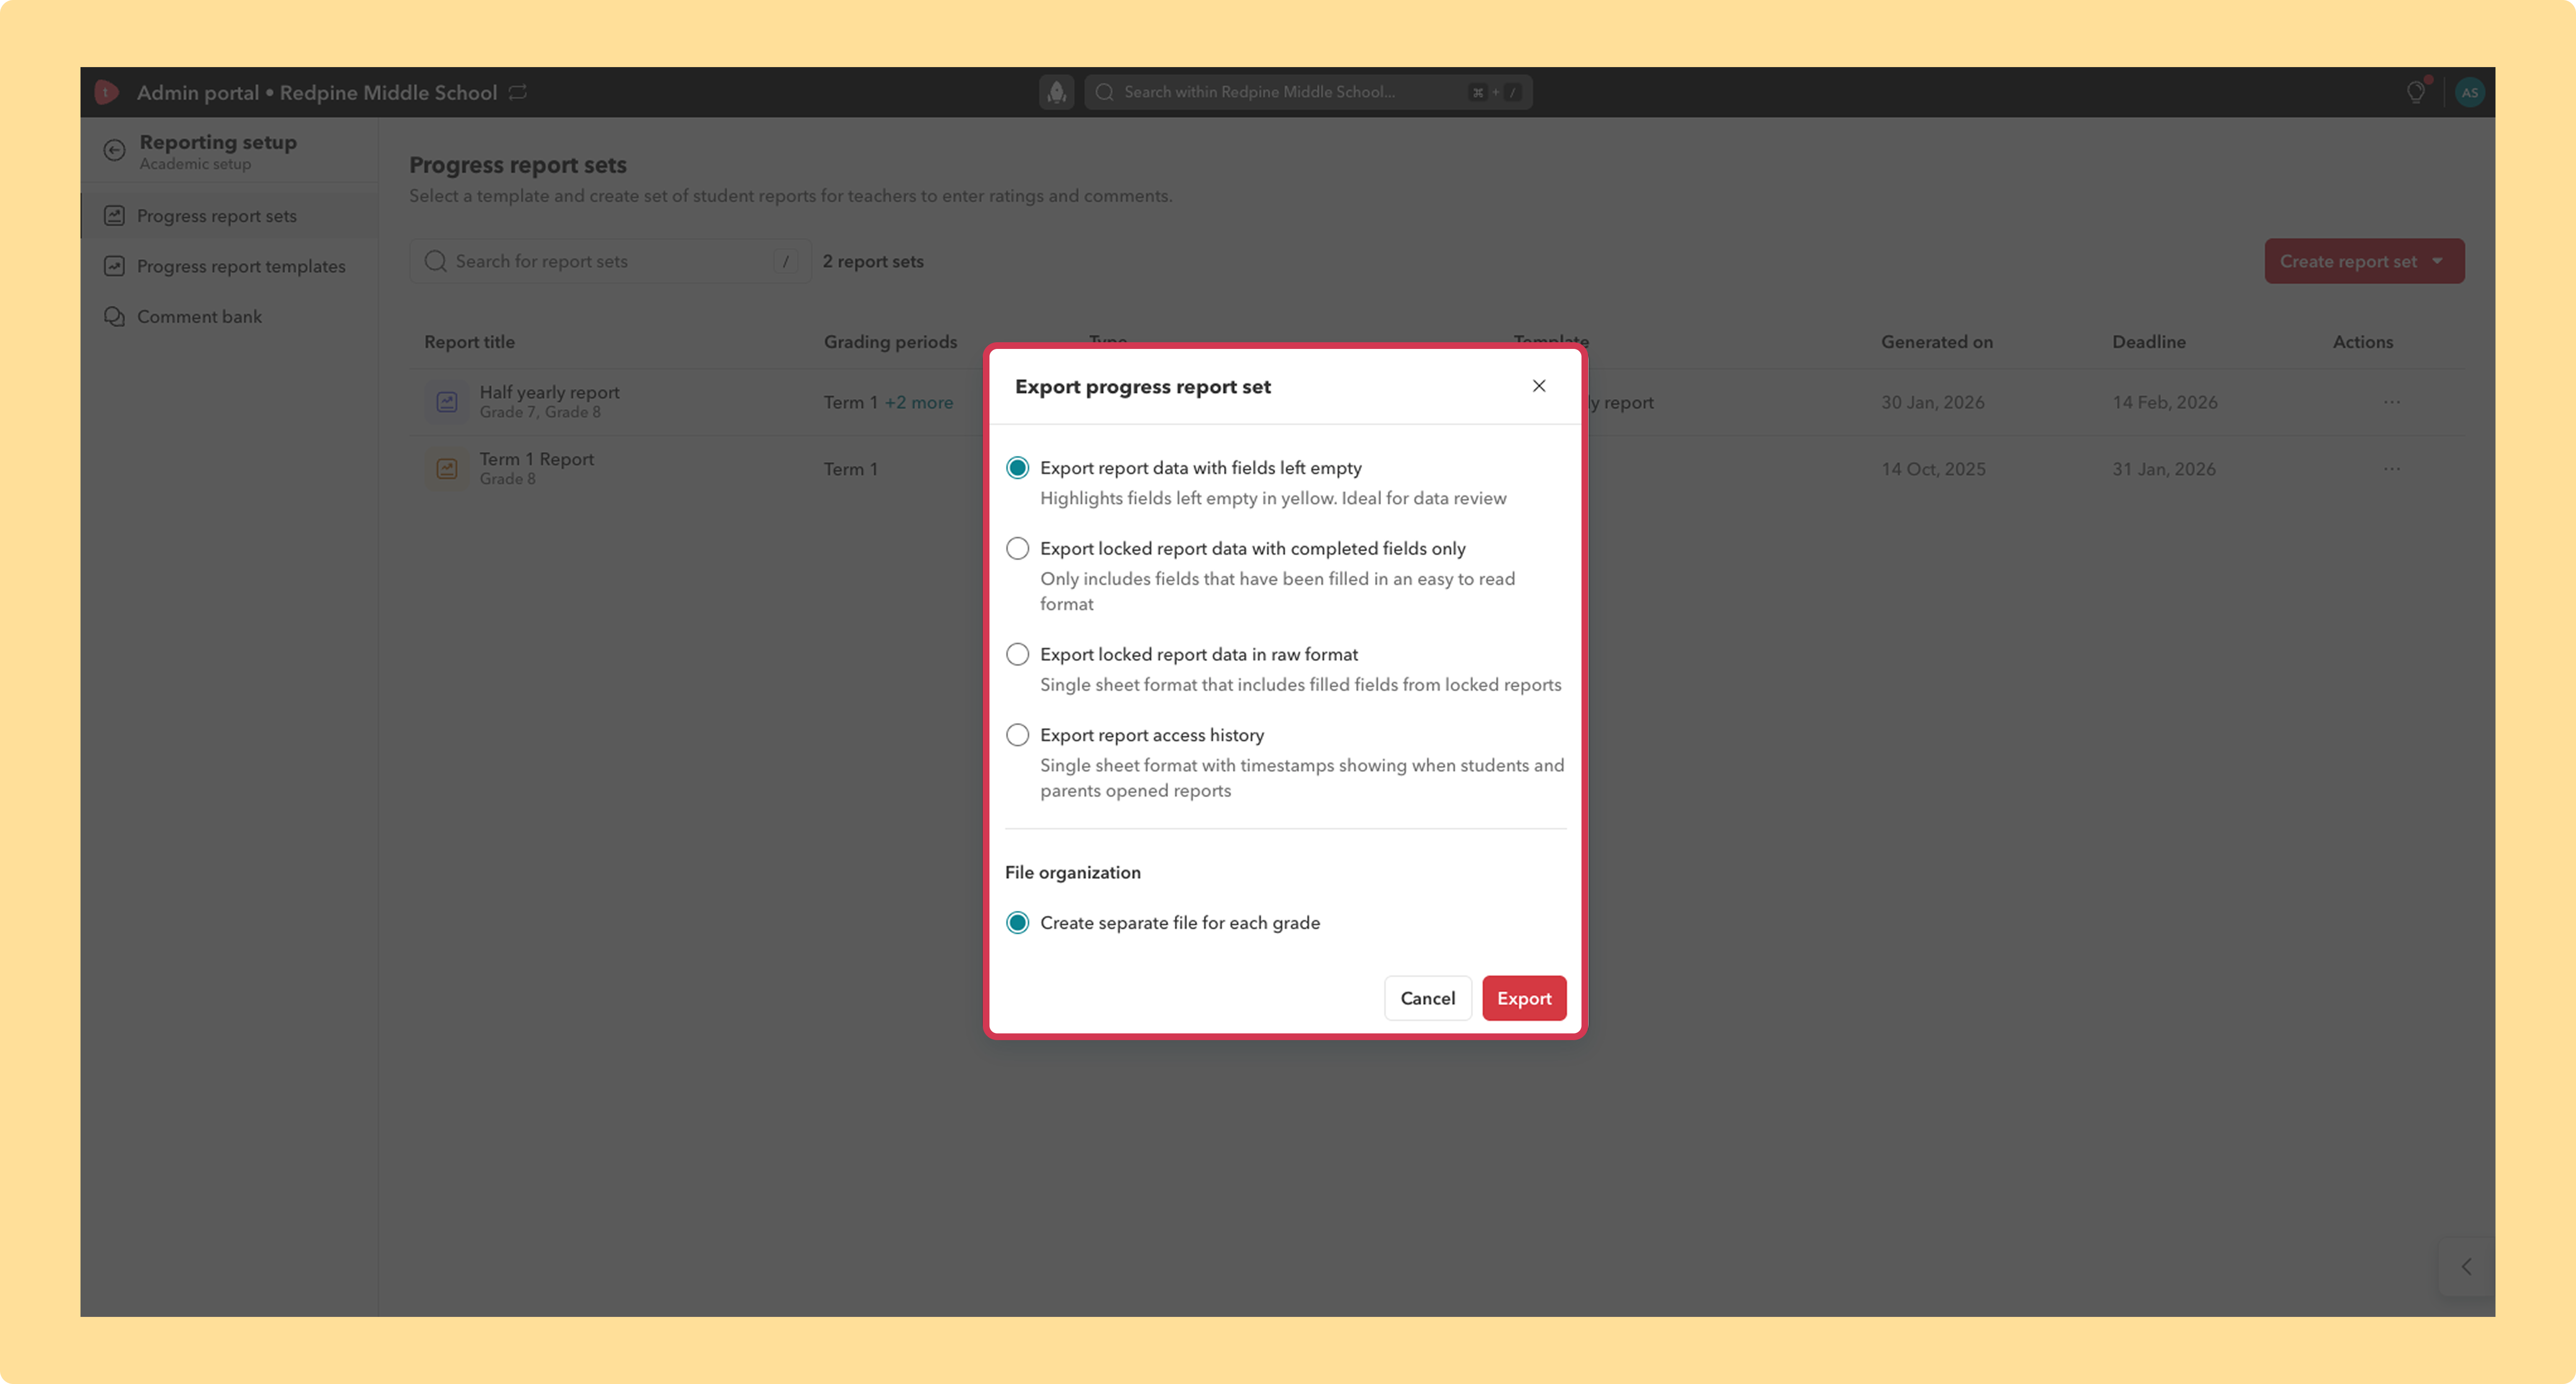The image size is (2576, 1384).
Task: Click the Progress report templates sidebar icon
Action: tap(114, 266)
